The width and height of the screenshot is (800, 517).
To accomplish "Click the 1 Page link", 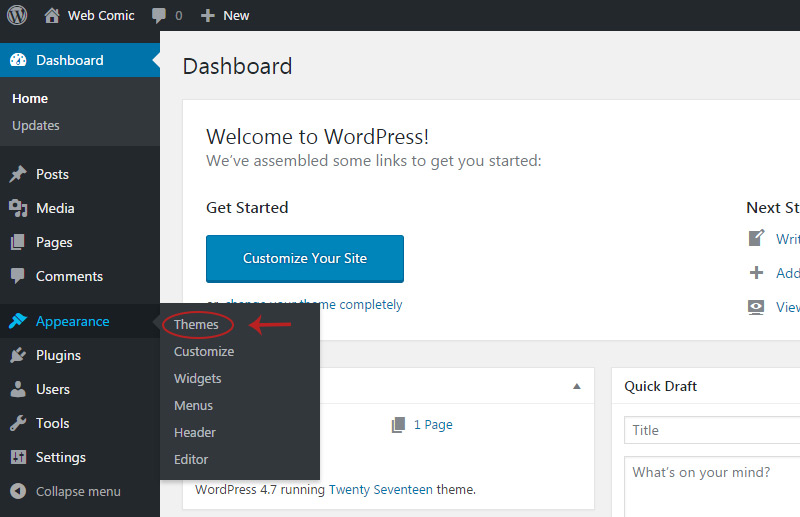I will (x=433, y=425).
